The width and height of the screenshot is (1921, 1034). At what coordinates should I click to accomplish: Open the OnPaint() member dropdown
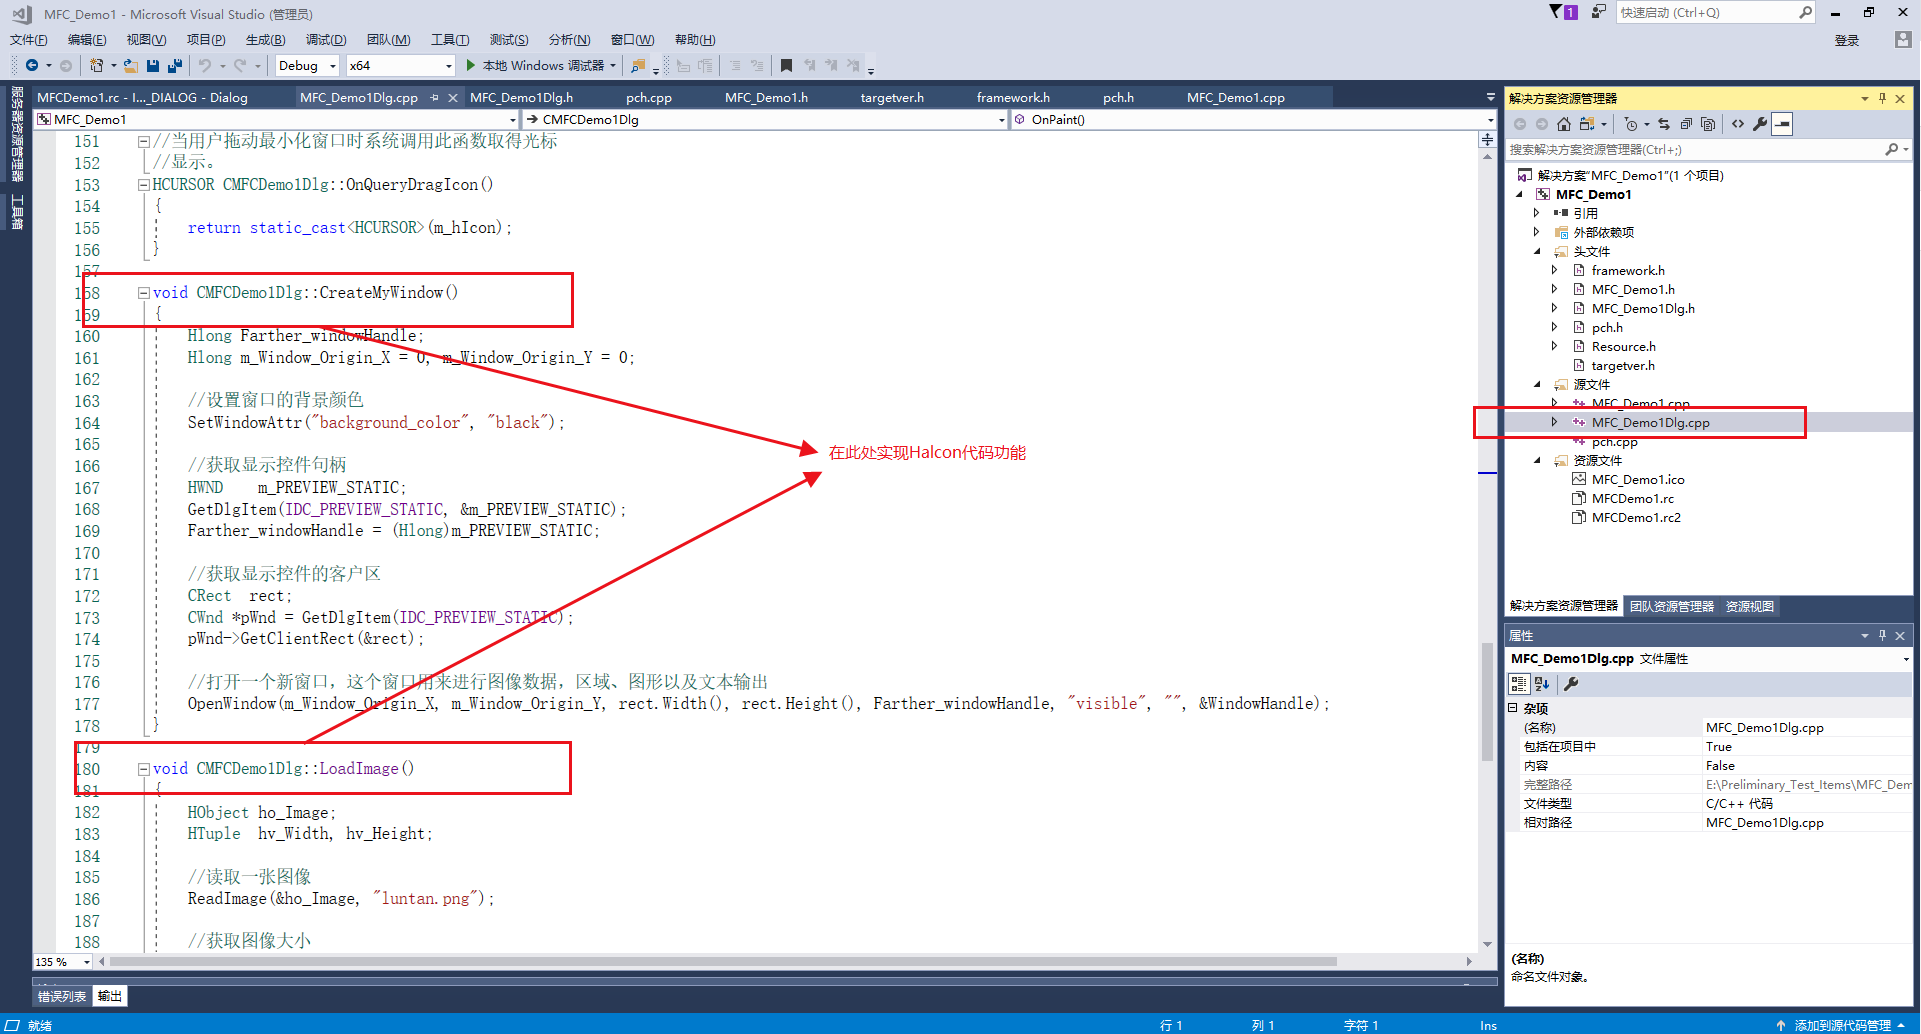click(1253, 119)
